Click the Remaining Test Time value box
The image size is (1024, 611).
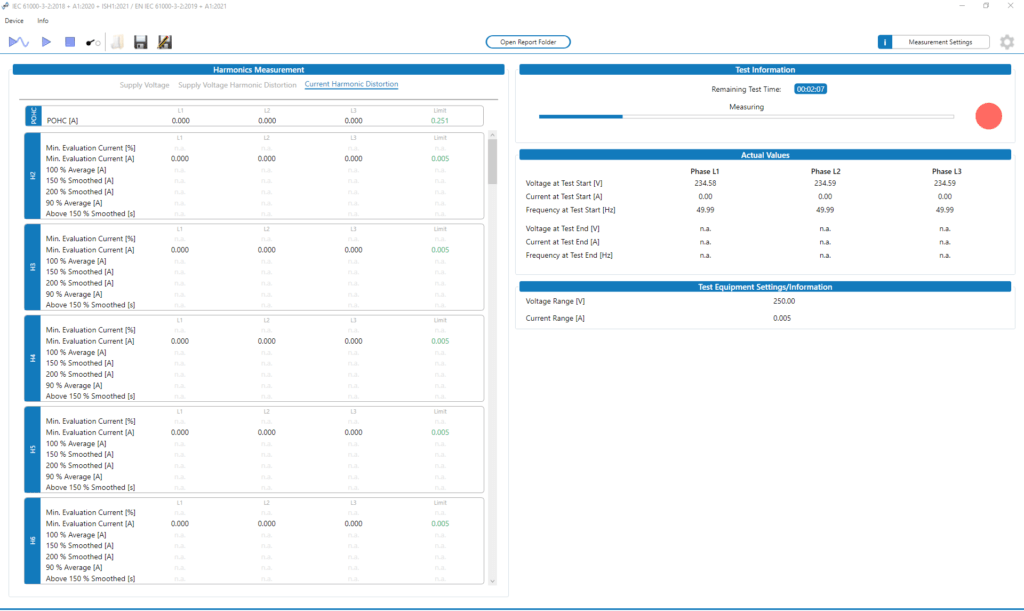tap(810, 89)
